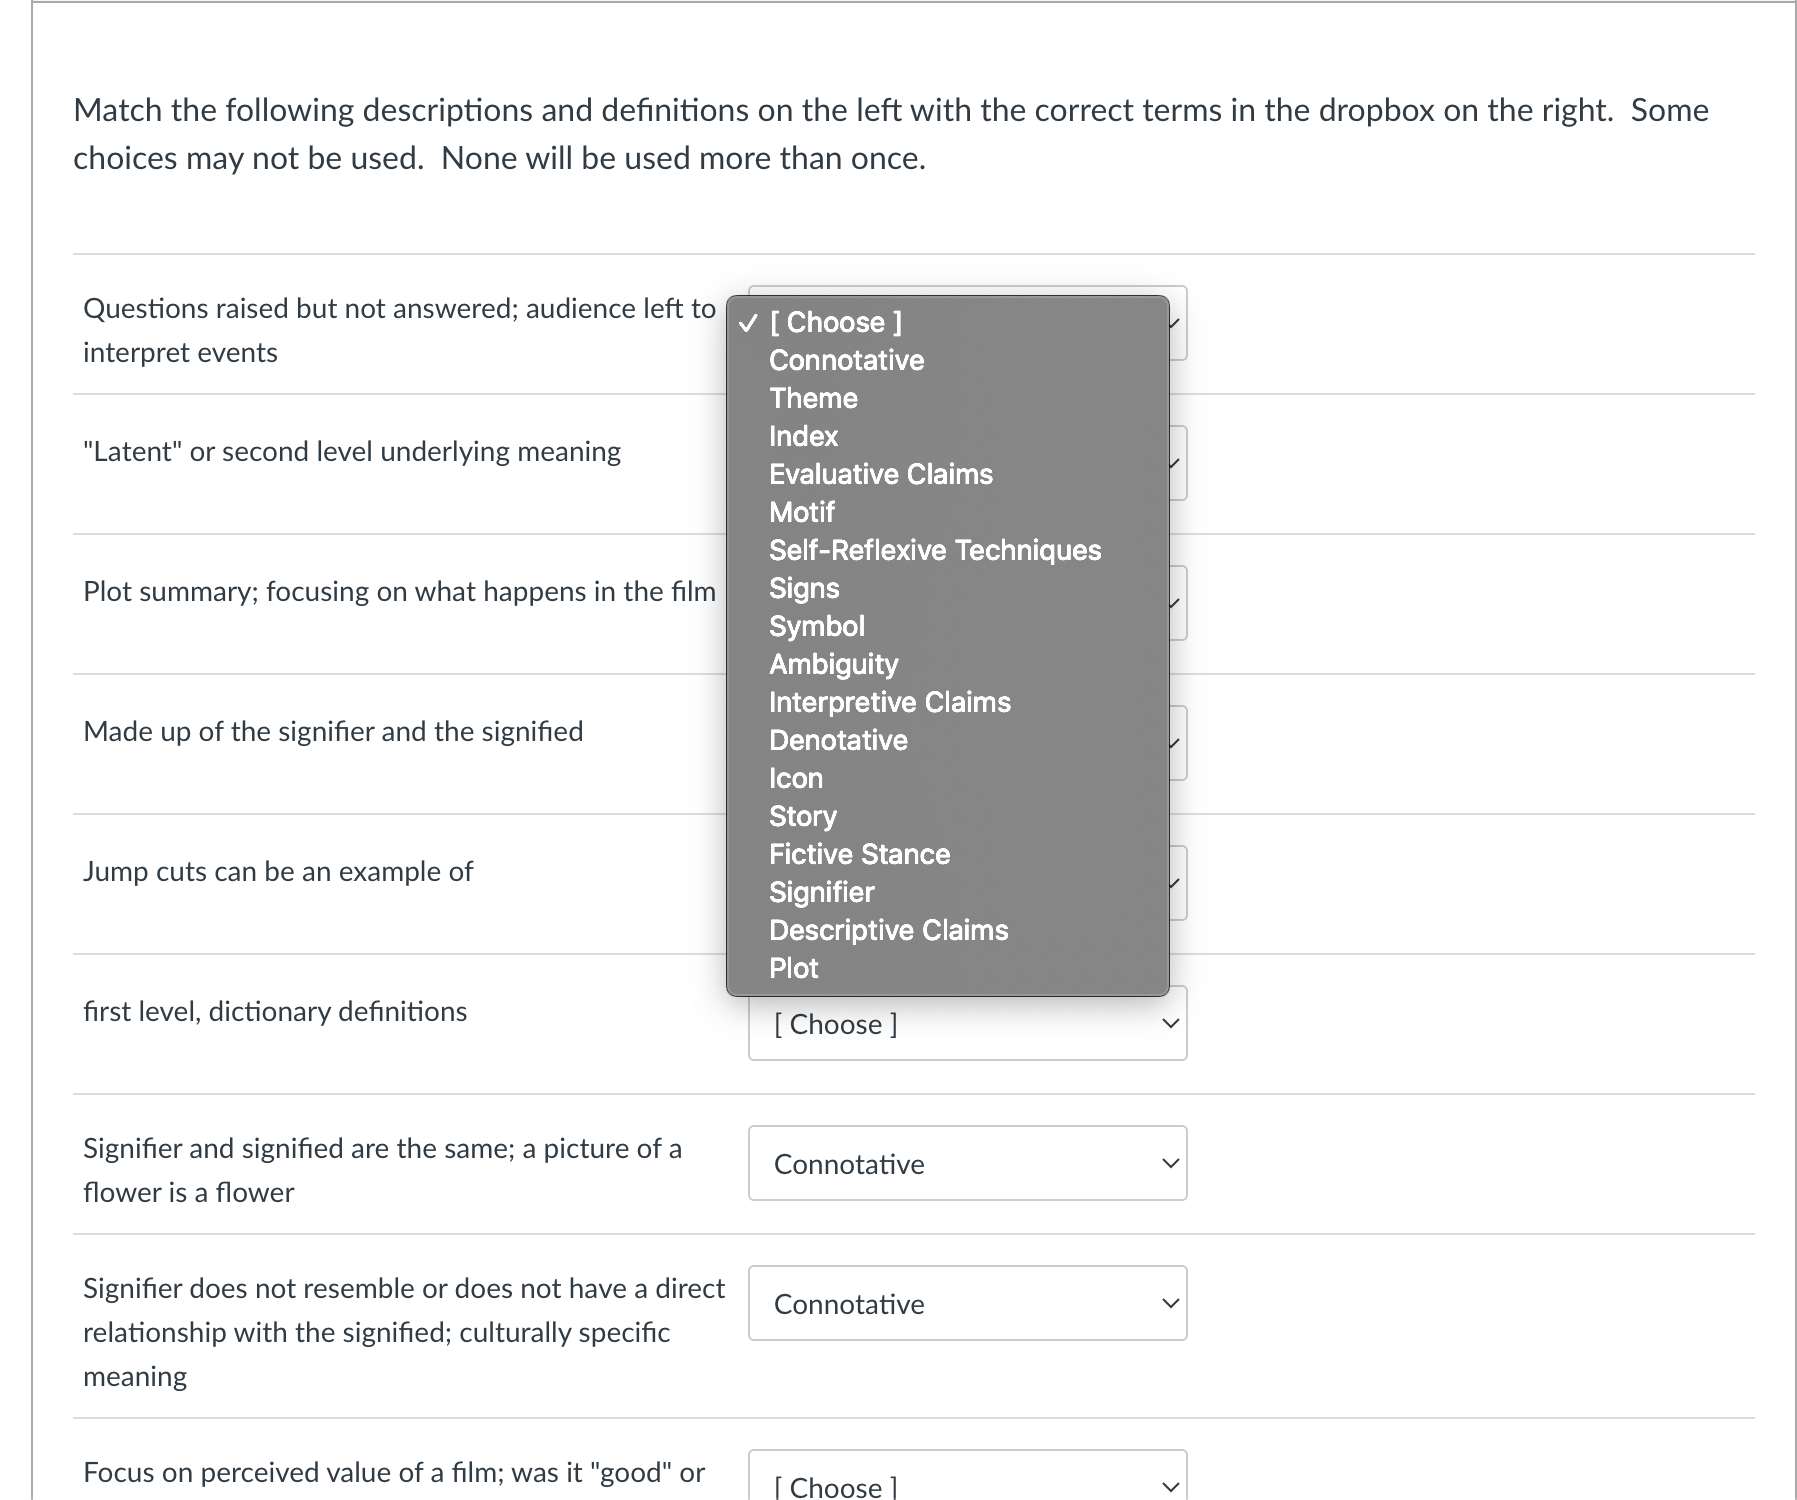The height and width of the screenshot is (1500, 1797).
Task: Click the checked "[ Choose ]" entry in the list
Action: 836,322
